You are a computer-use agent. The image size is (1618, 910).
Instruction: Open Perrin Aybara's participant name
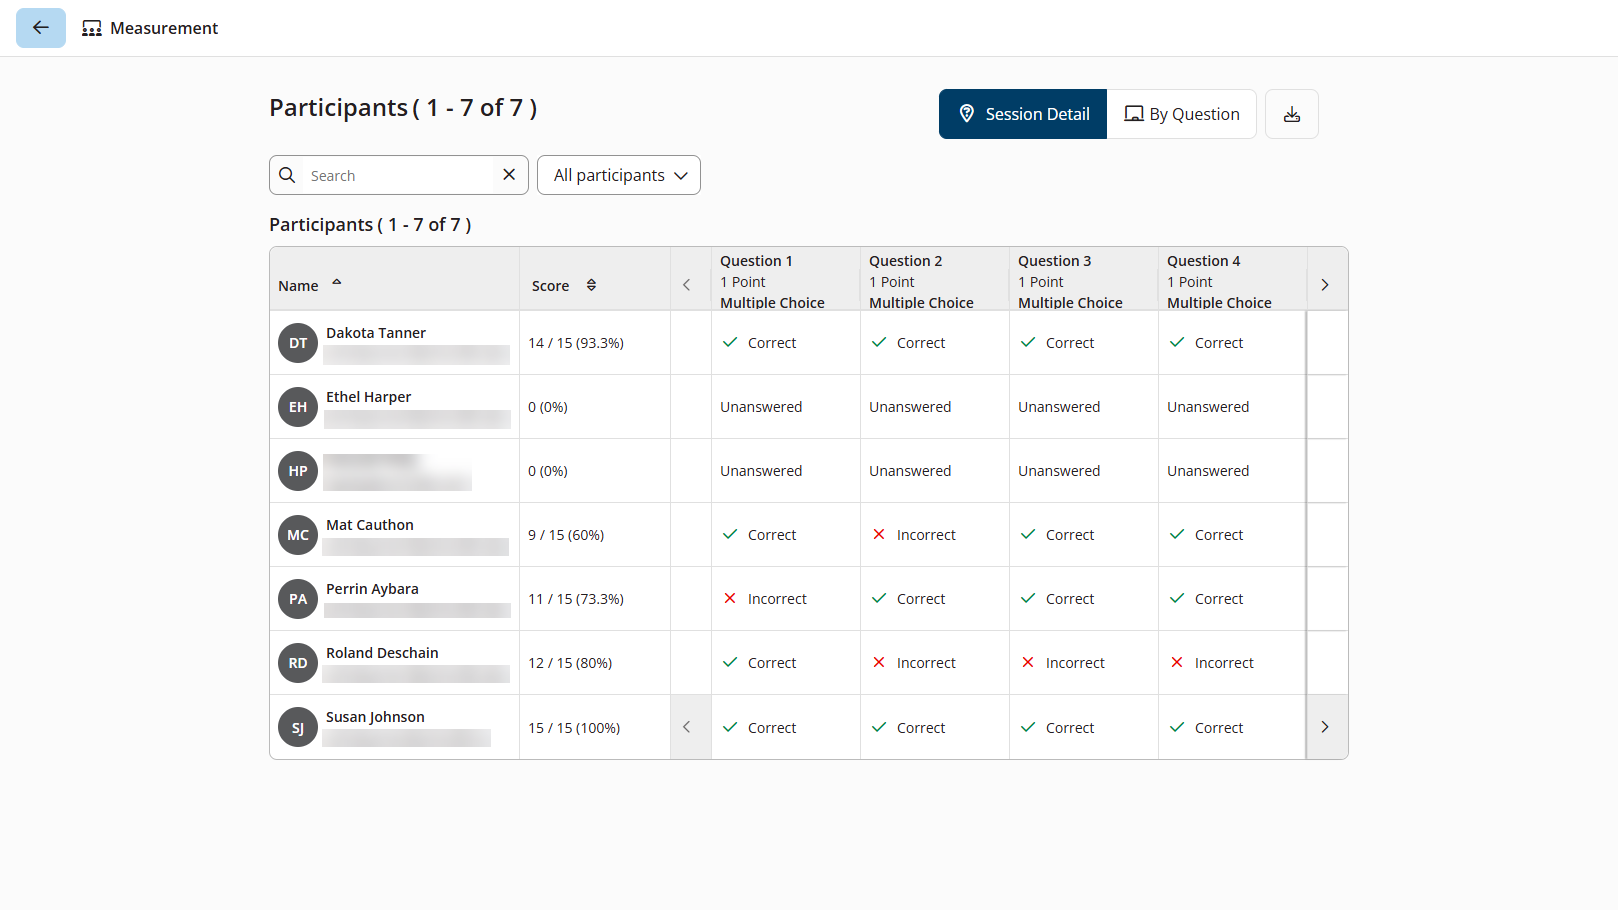pos(372,589)
